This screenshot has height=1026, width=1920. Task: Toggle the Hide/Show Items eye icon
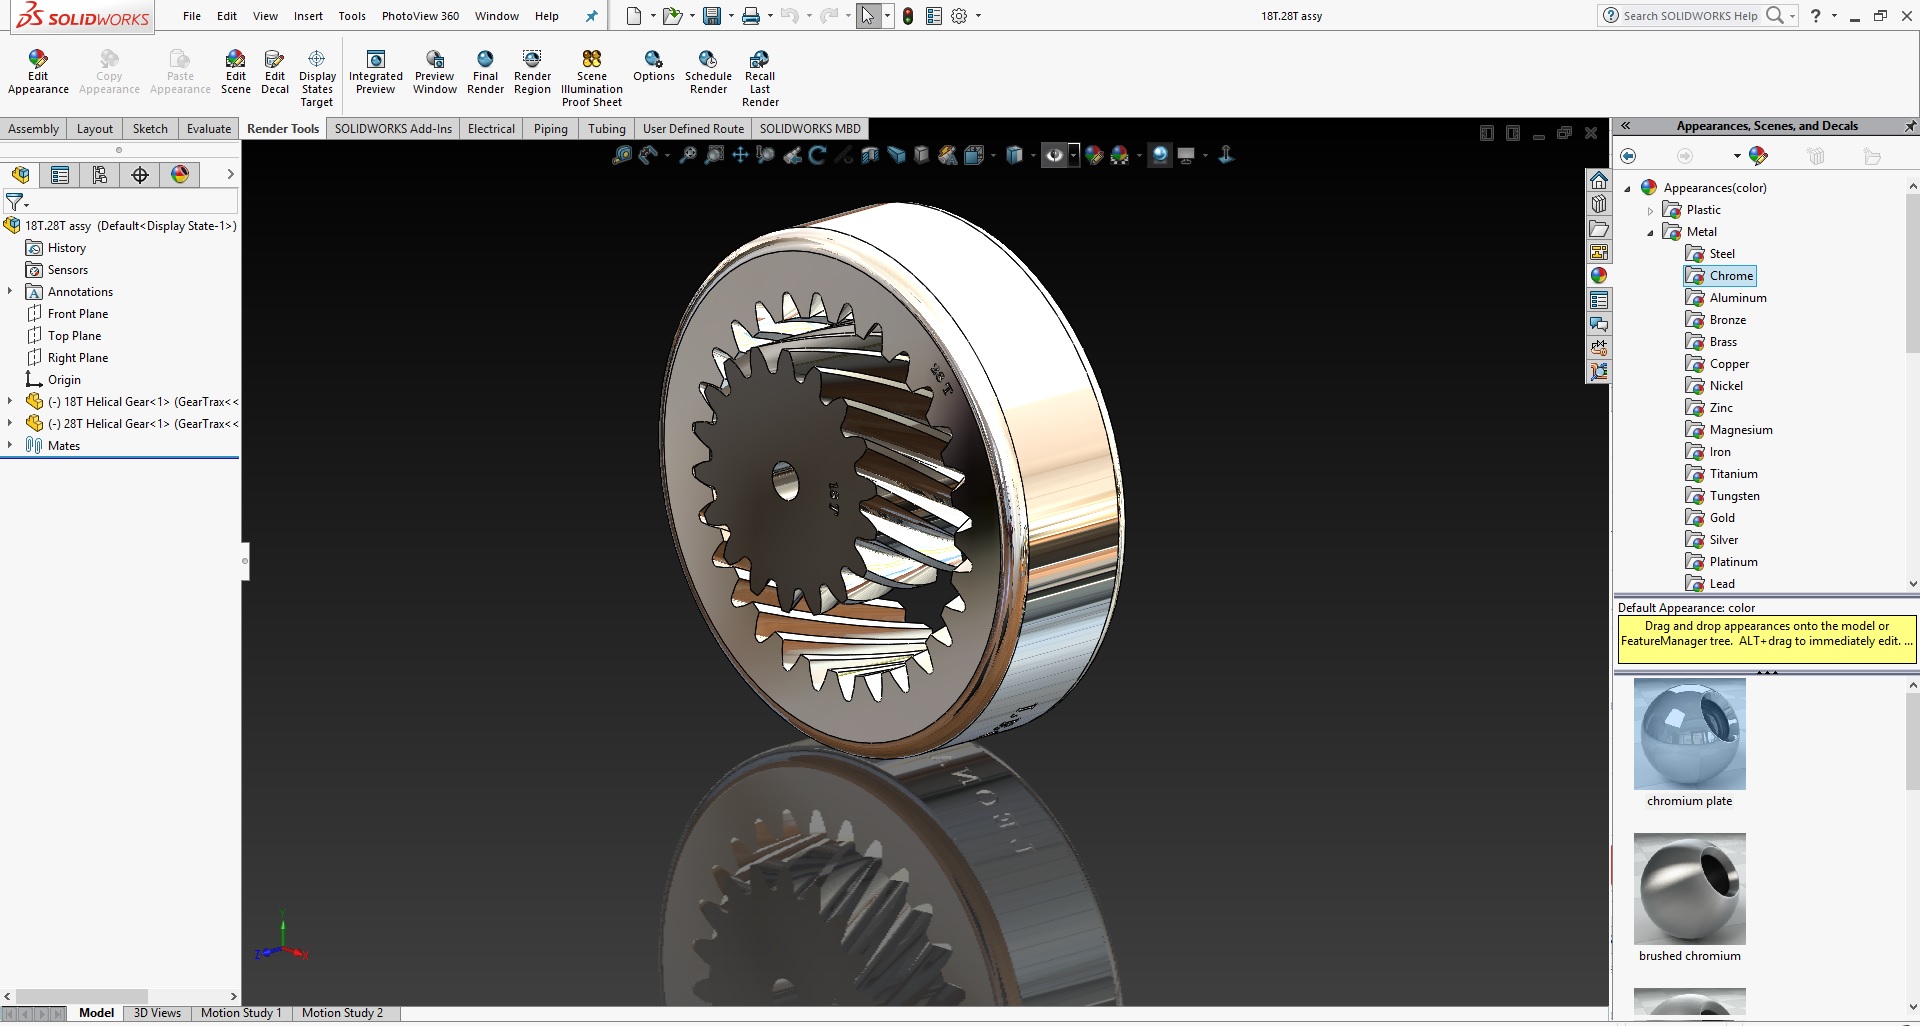pyautogui.click(x=1054, y=155)
